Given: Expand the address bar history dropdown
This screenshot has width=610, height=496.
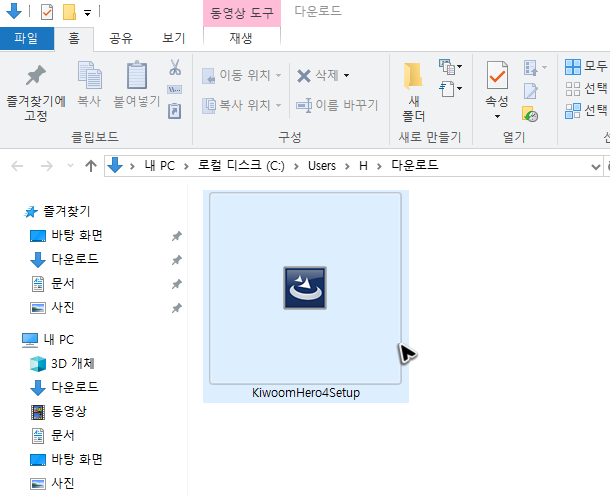Looking at the screenshot, I should [595, 167].
